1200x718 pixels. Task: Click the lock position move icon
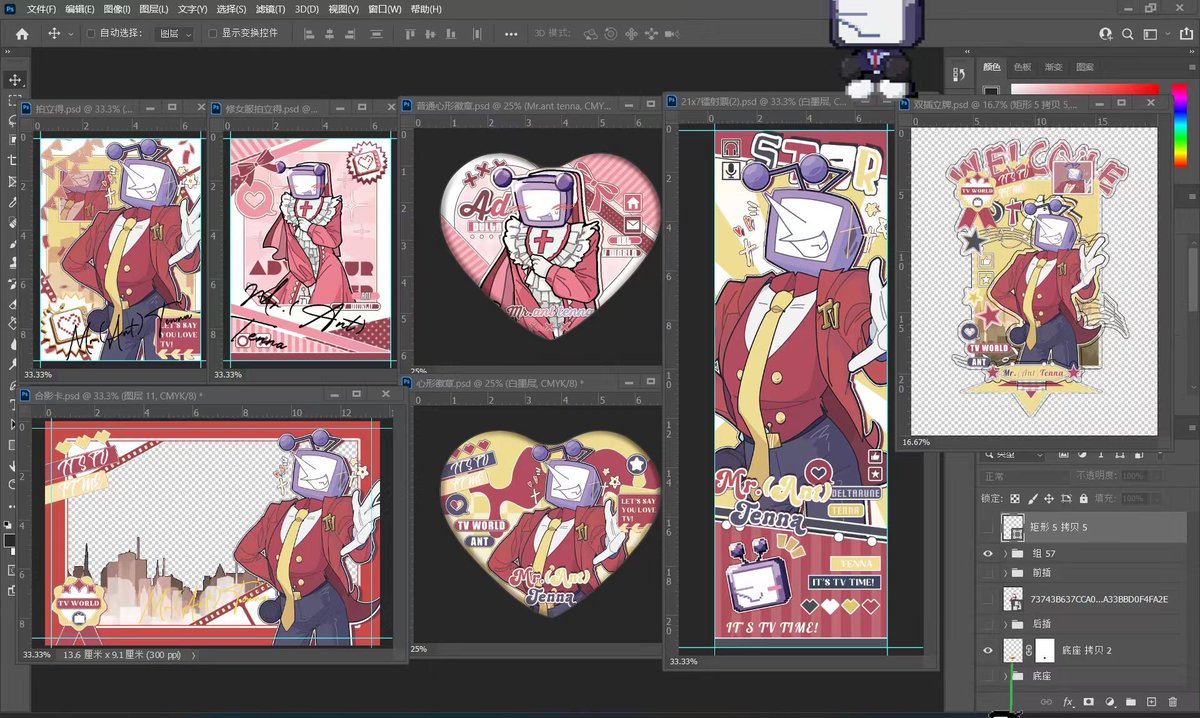1049,498
